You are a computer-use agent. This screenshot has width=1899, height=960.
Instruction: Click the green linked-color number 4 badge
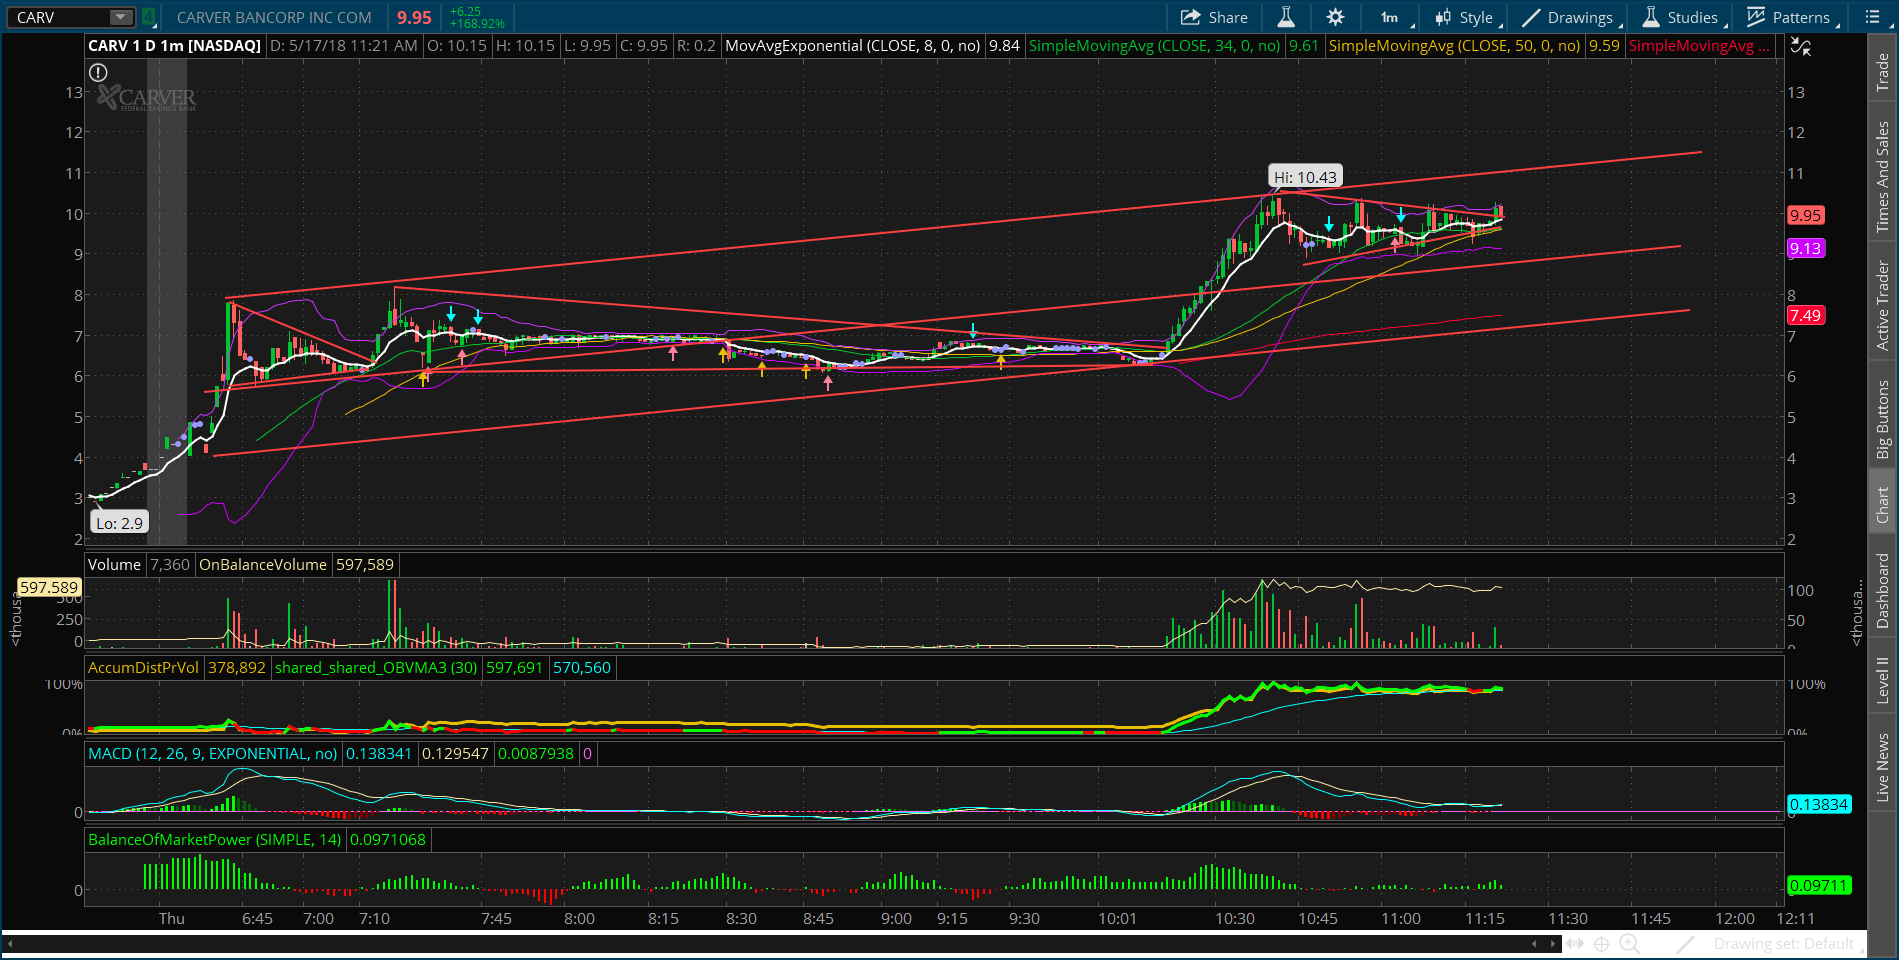pyautogui.click(x=148, y=17)
